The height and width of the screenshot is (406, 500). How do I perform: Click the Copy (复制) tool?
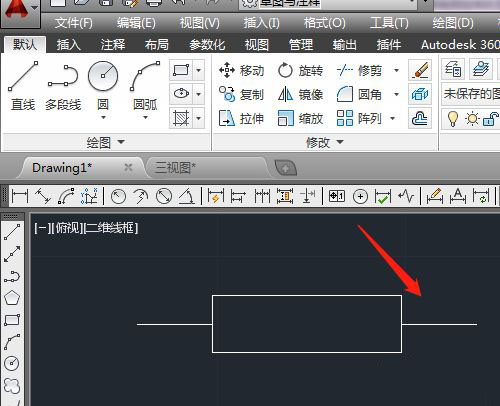[x=242, y=95]
